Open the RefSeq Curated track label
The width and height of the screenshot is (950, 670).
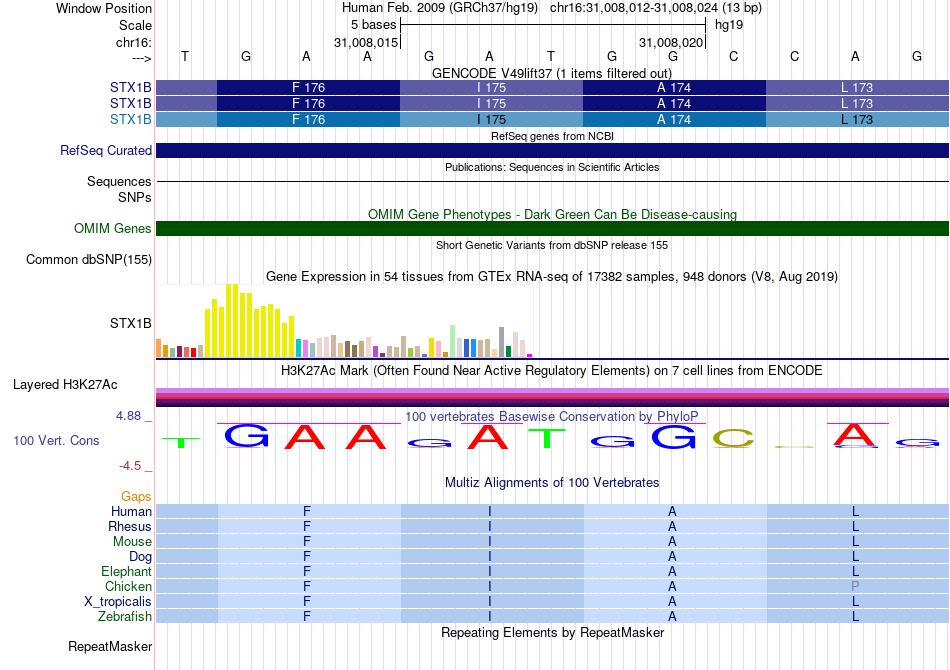[x=106, y=150]
